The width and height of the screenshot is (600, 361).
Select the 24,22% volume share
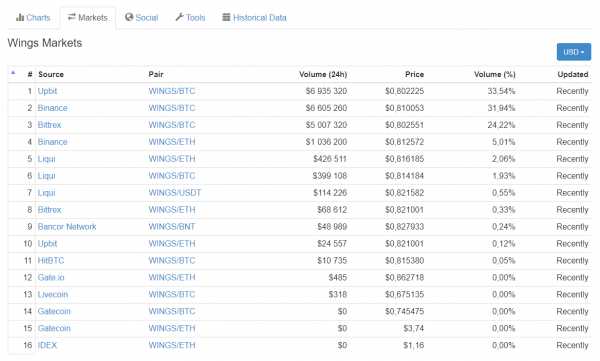coord(501,125)
